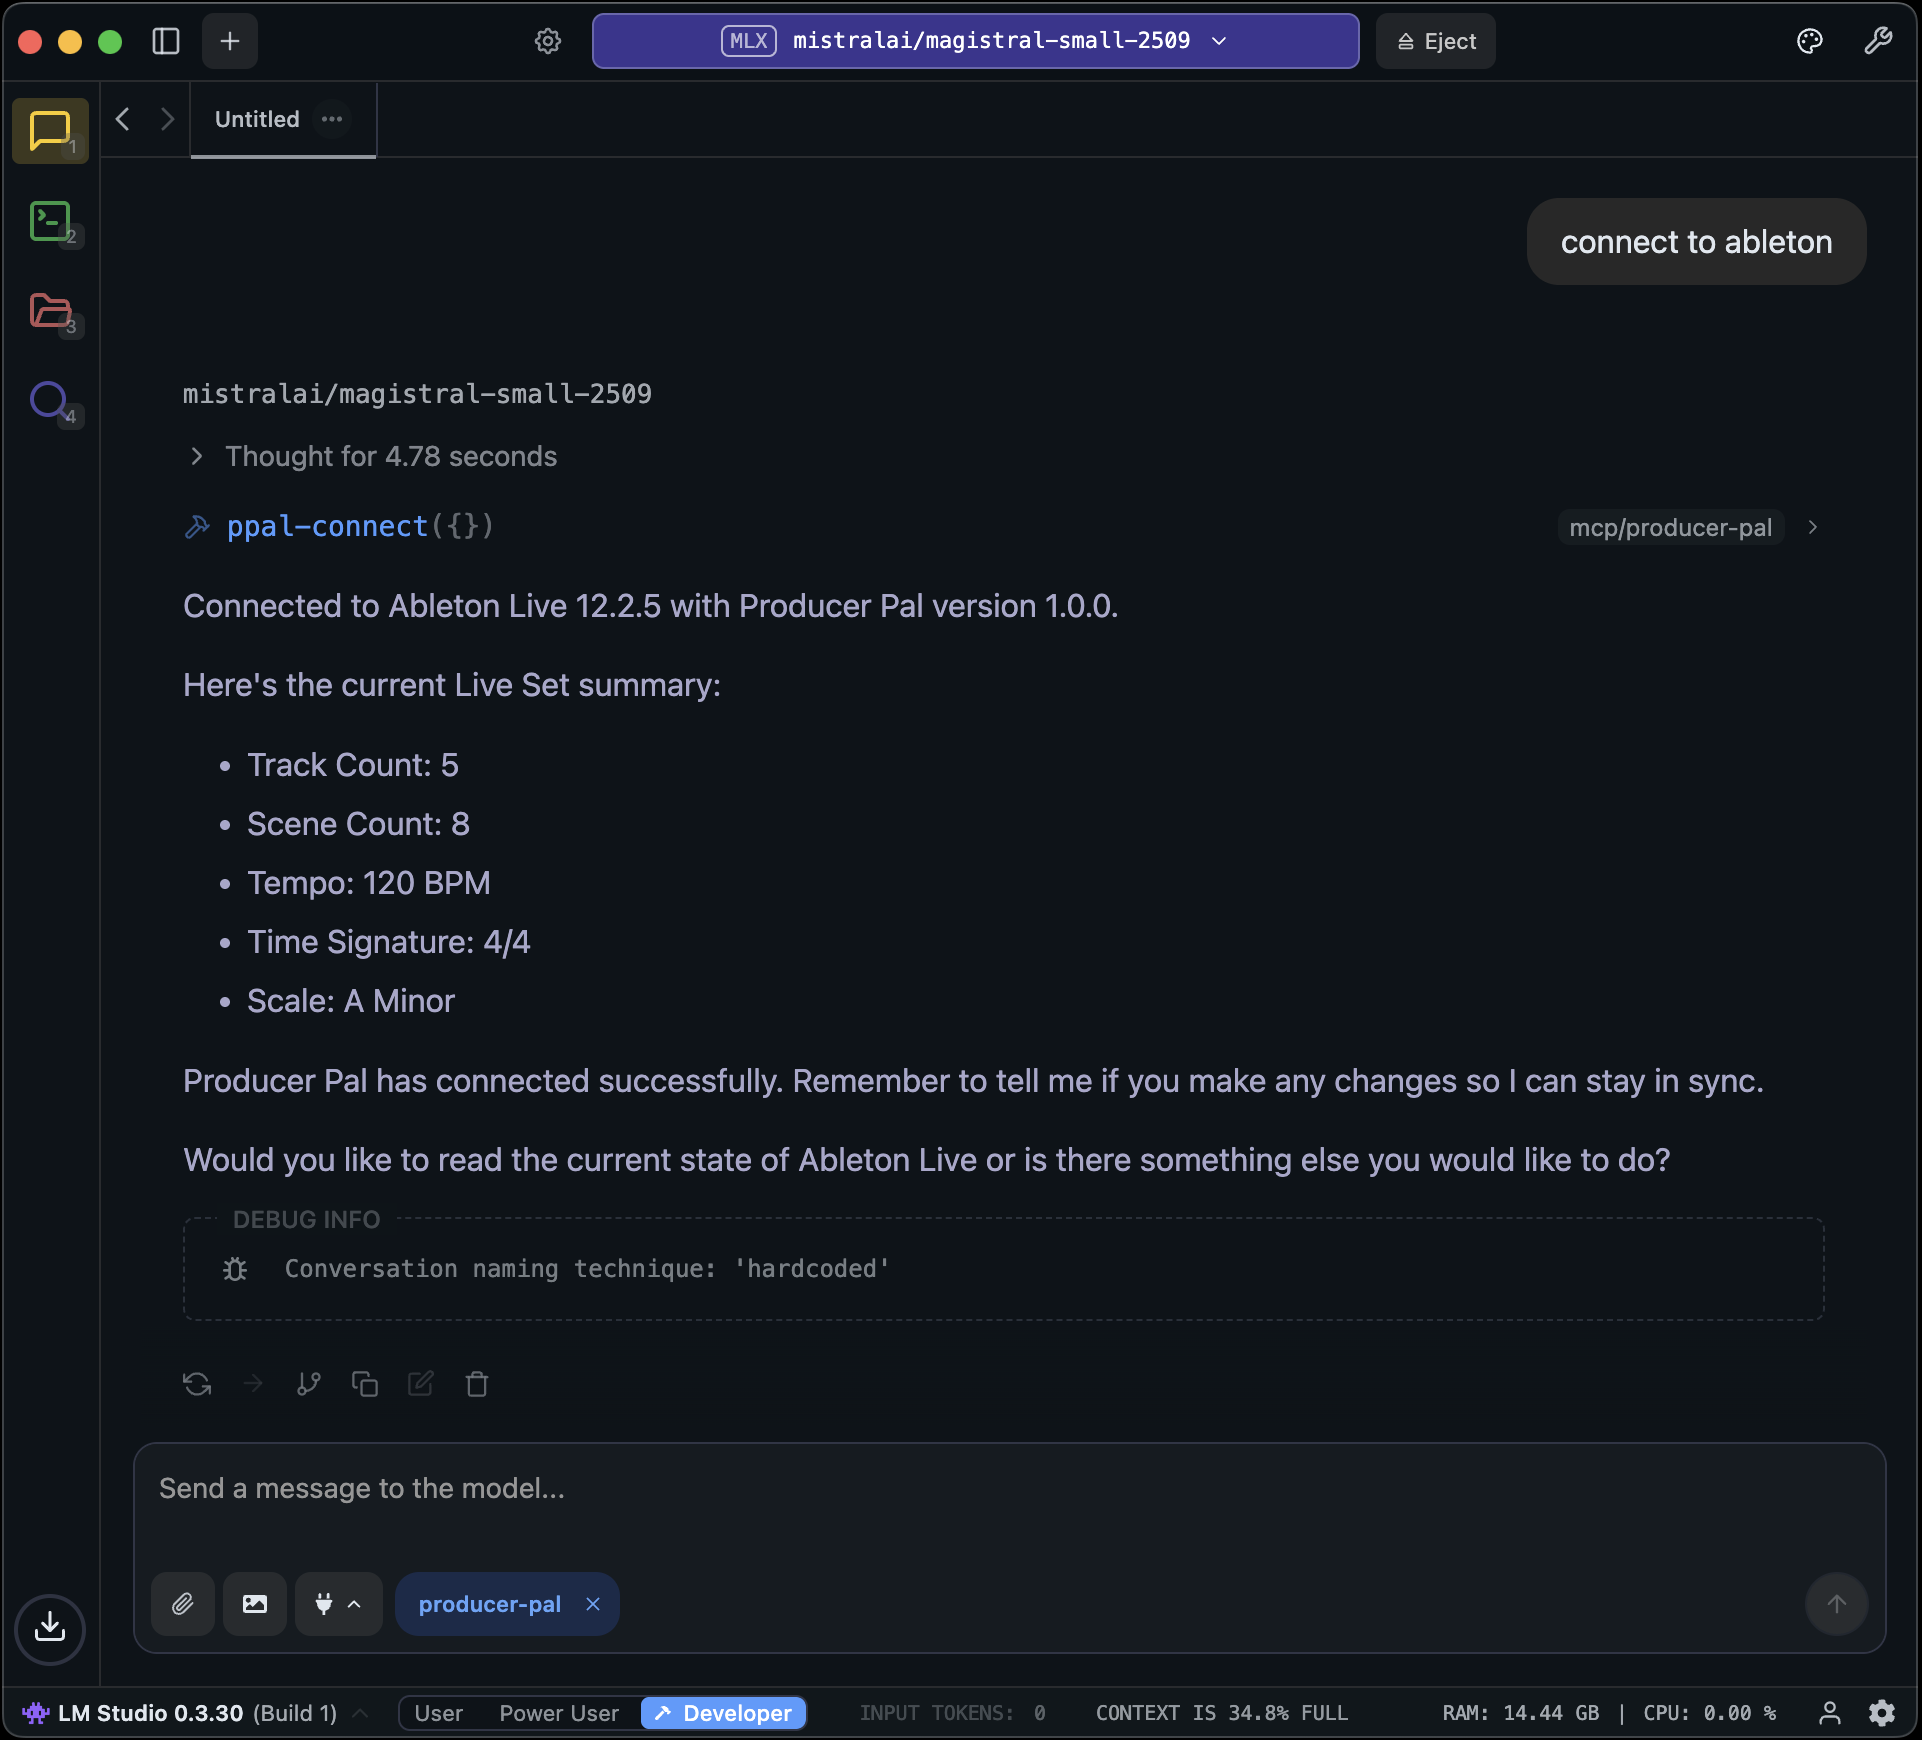Select the Untitled chat tab

click(x=256, y=119)
